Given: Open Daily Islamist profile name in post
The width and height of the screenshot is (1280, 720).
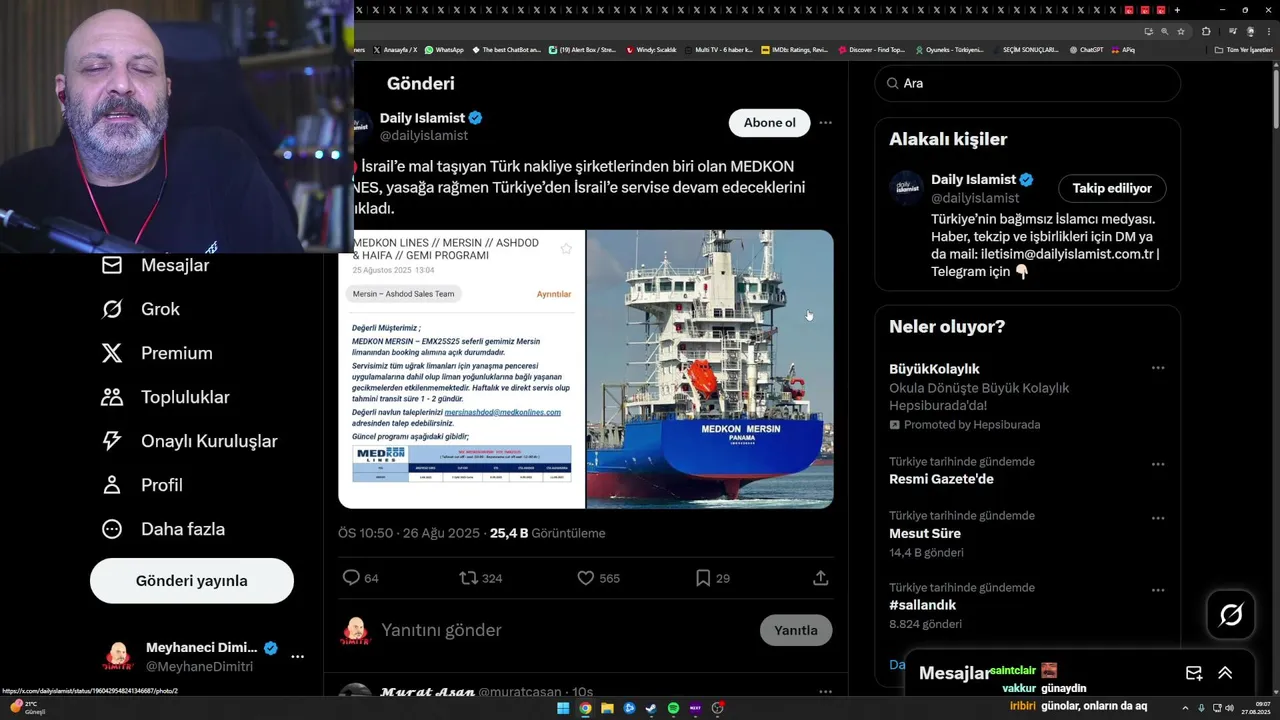Looking at the screenshot, I should tap(422, 118).
